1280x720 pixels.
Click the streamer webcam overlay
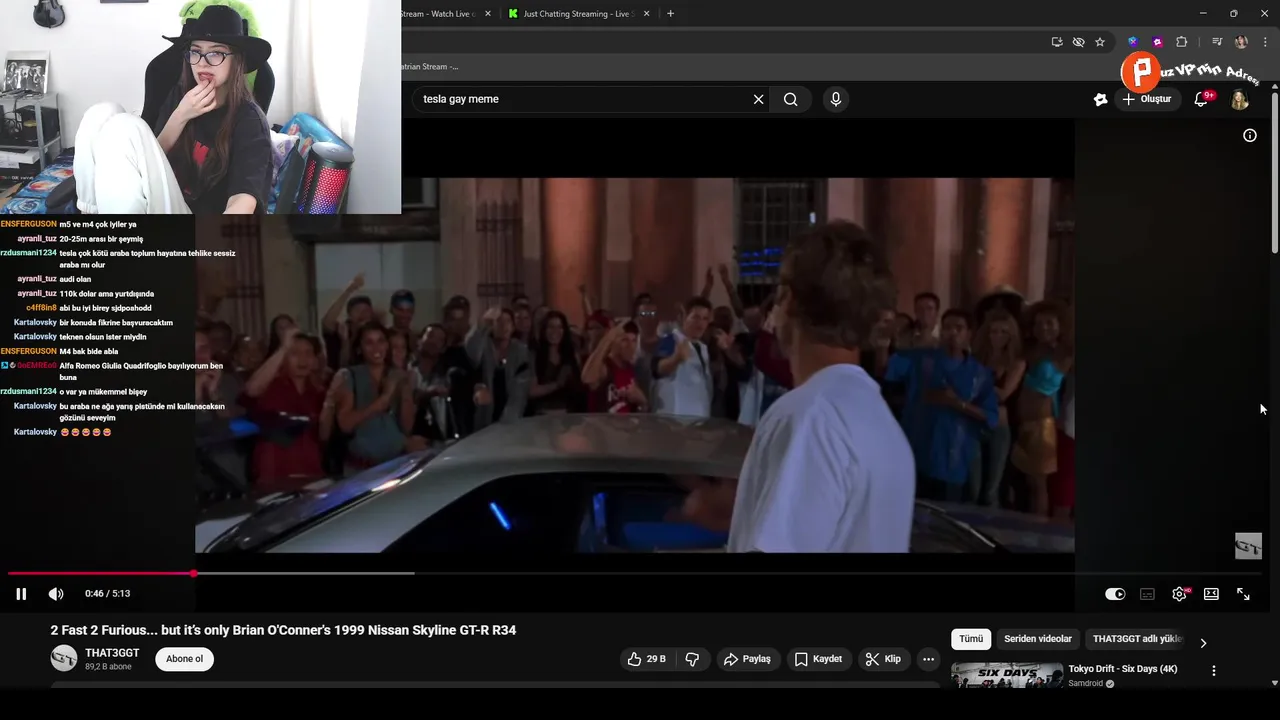[200, 107]
